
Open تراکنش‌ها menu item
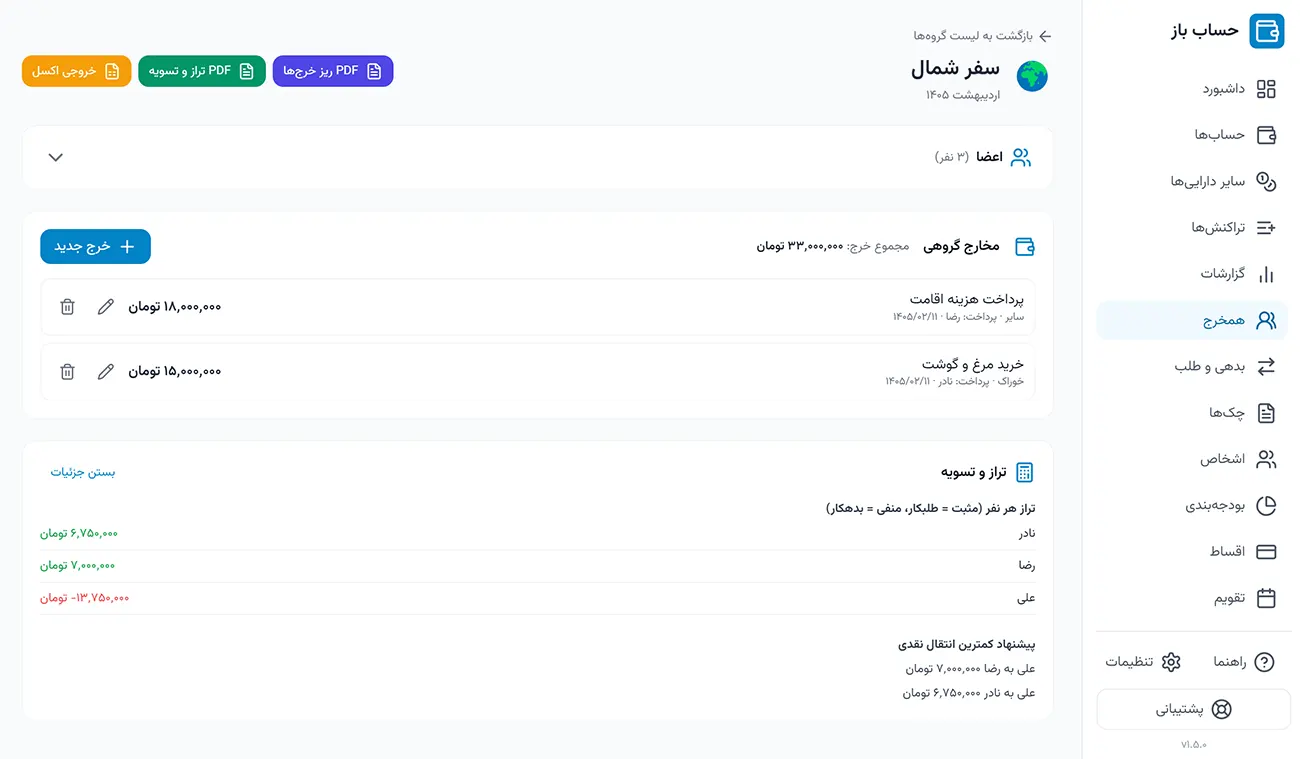pyautogui.click(x=1192, y=228)
